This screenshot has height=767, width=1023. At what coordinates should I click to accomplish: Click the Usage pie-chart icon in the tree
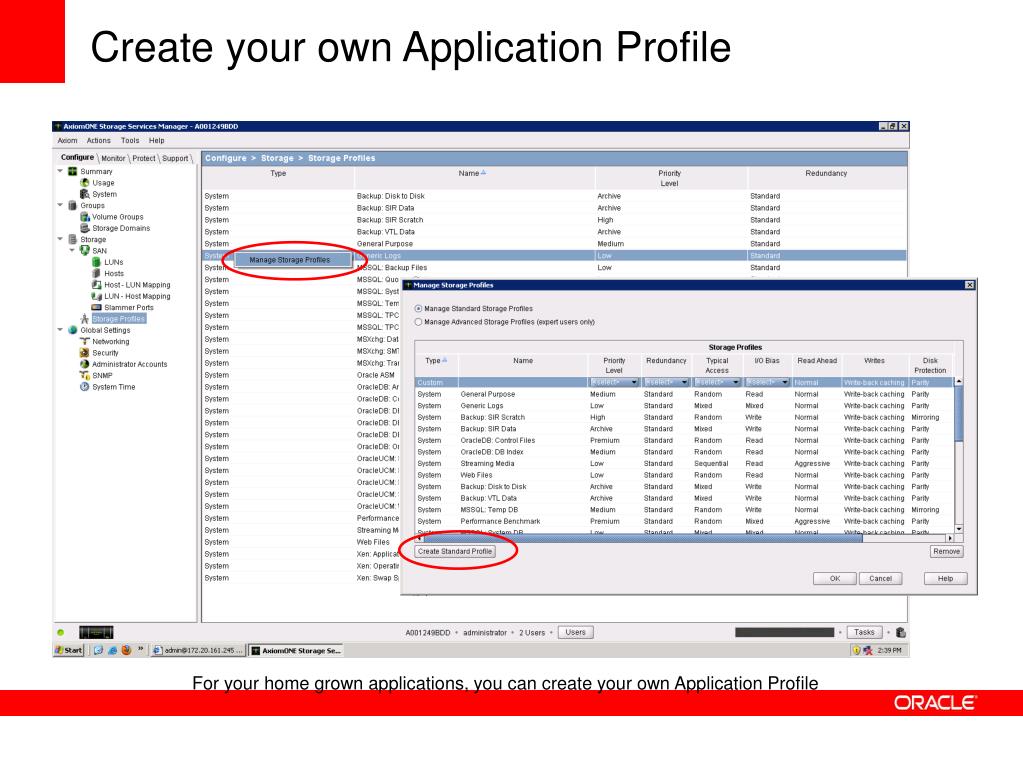[84, 183]
